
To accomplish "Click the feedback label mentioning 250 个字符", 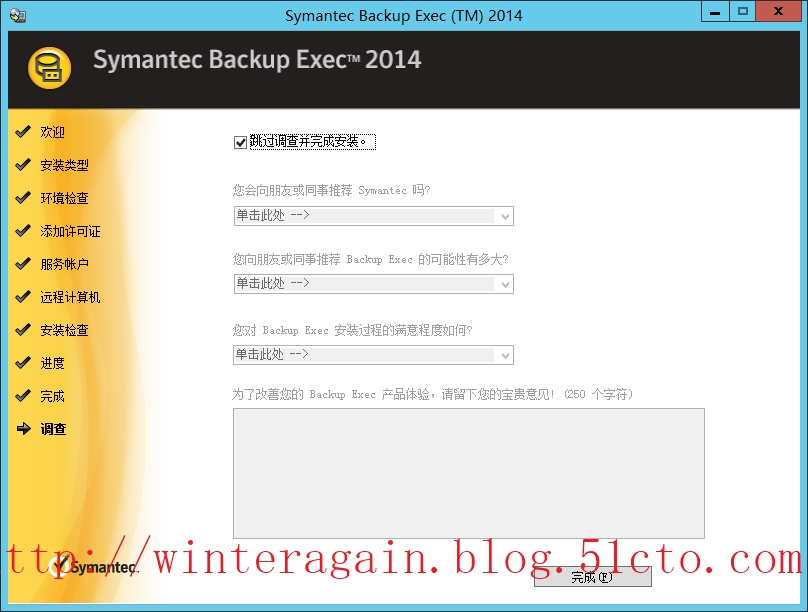I will [x=432, y=395].
